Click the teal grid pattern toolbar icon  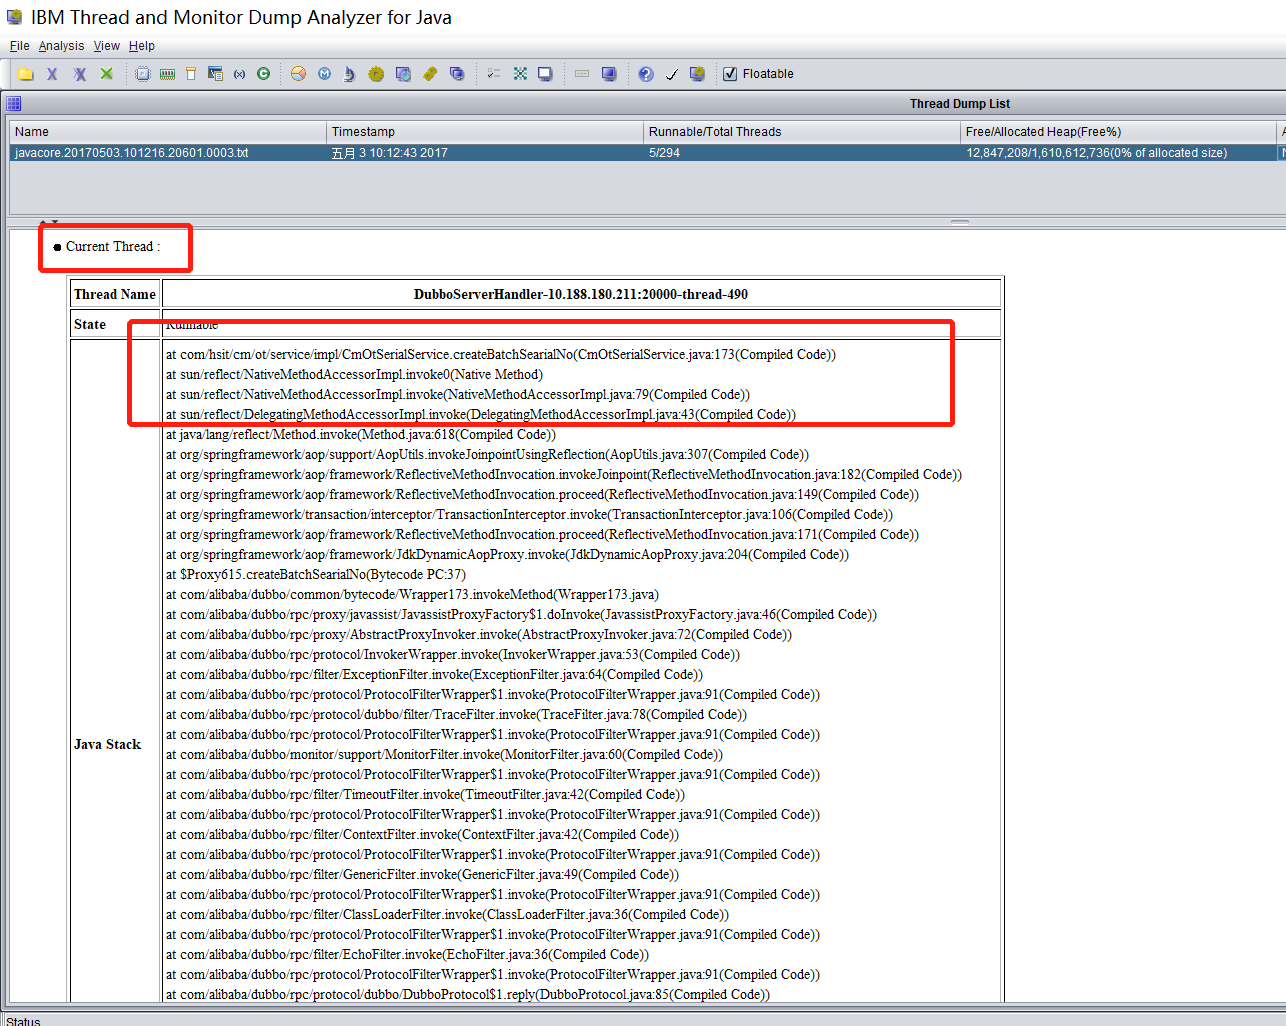520,74
